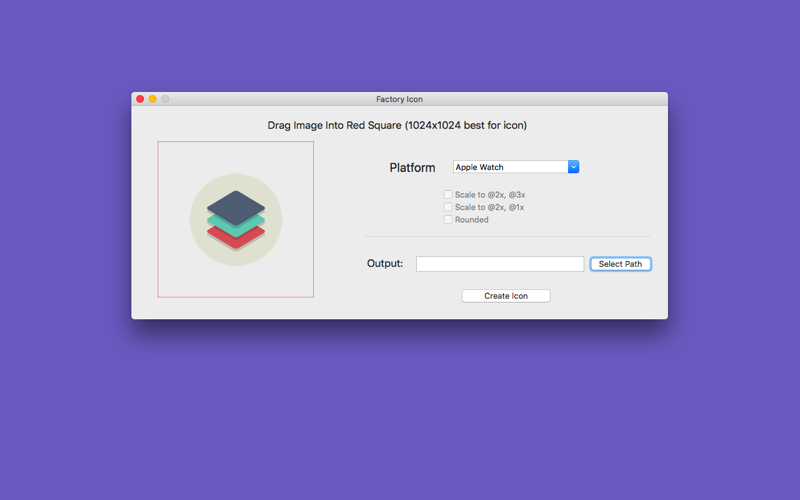
Task: Click the blue Platform dropdown arrow
Action: pyautogui.click(x=573, y=167)
